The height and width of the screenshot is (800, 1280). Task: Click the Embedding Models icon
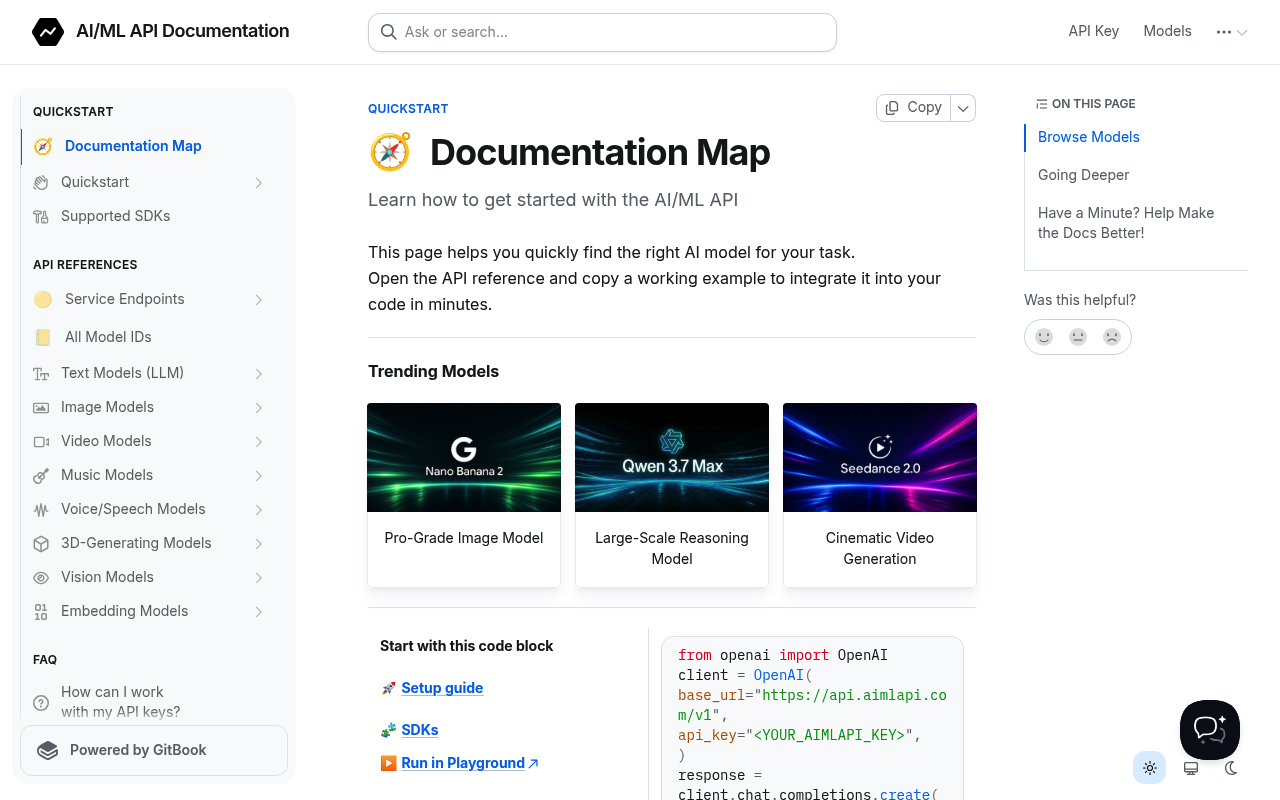point(41,611)
